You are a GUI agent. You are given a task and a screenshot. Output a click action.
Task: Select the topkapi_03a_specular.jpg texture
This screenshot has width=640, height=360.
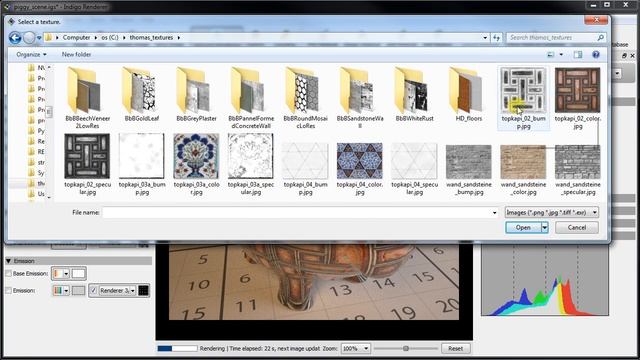[x=251, y=164]
